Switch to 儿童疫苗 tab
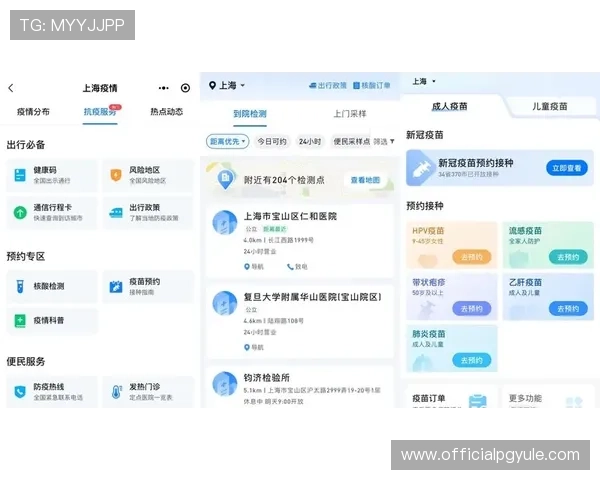Image resolution: width=600 pixels, height=480 pixels. 550,106
